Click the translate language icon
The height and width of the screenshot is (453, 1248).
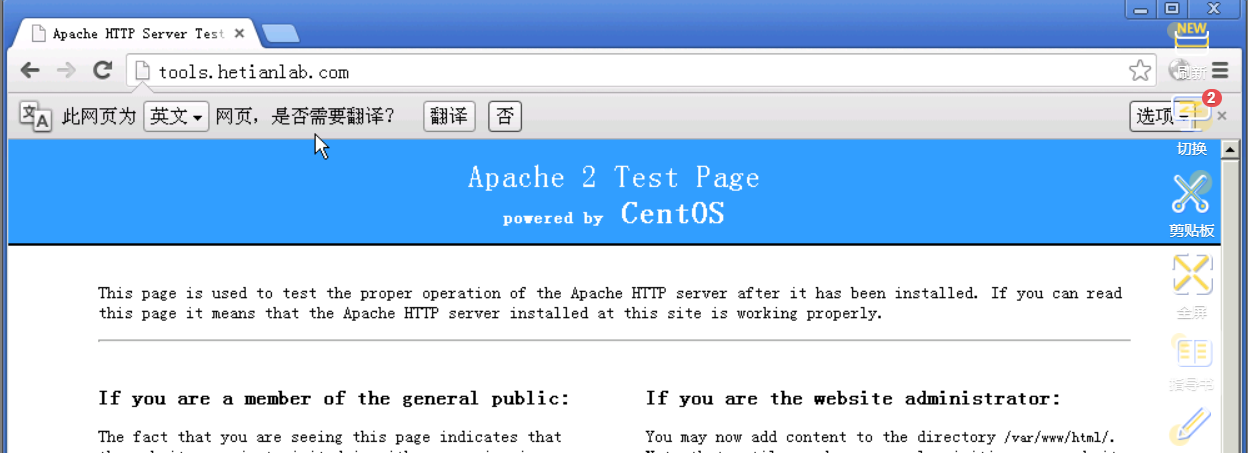coord(35,116)
